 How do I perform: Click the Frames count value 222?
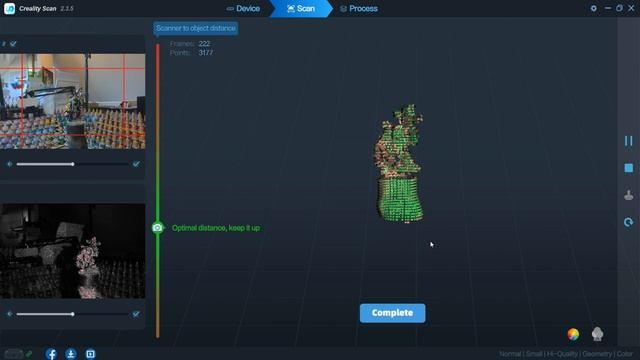click(204, 44)
